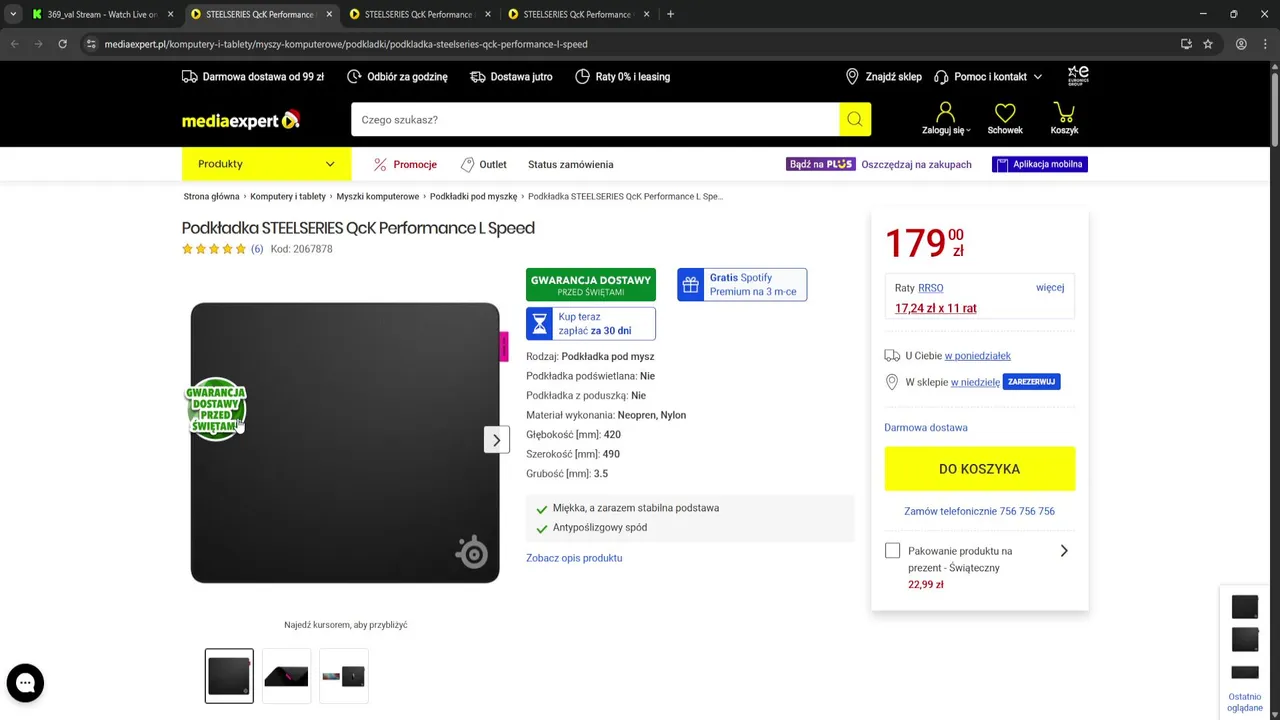Open the Chrome profile icon
This screenshot has width=1280, height=720.
click(x=1241, y=44)
